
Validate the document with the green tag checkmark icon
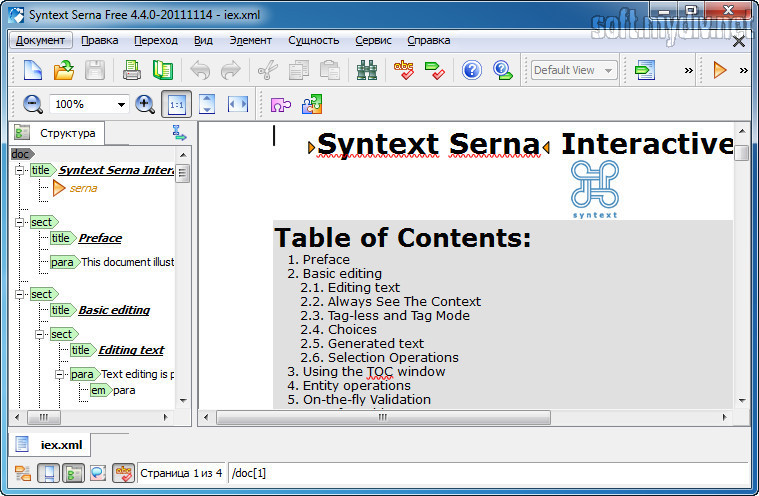coord(435,70)
